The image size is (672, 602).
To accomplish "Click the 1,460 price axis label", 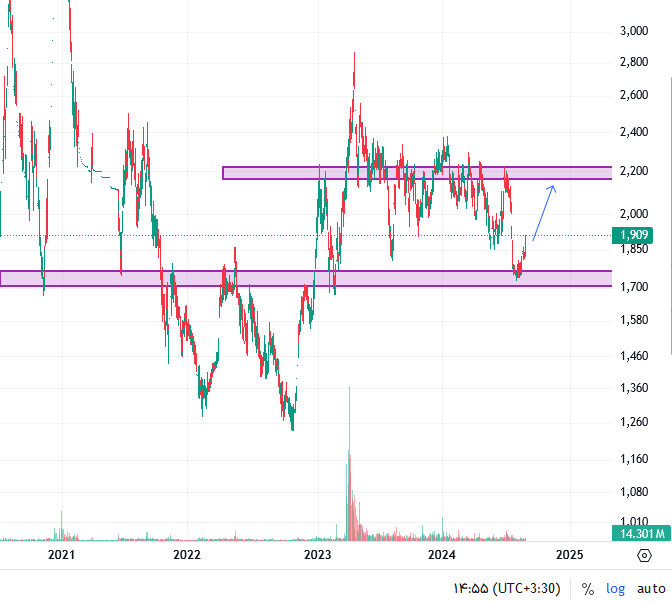I will [x=634, y=356].
